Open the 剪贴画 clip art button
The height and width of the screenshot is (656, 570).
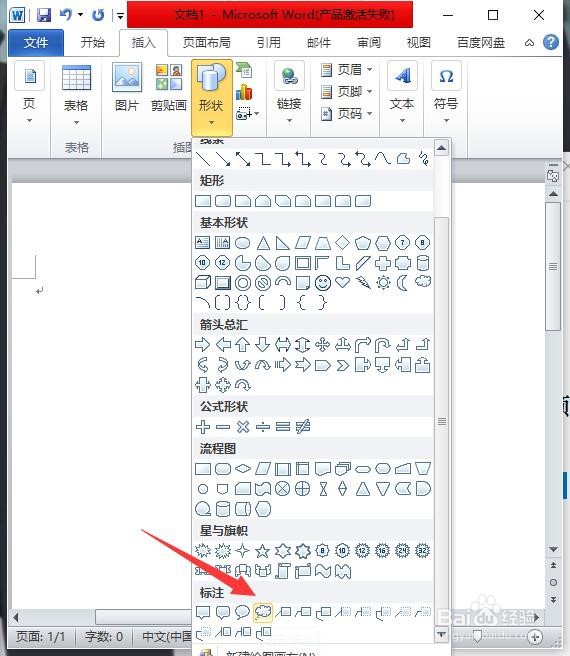click(169, 87)
